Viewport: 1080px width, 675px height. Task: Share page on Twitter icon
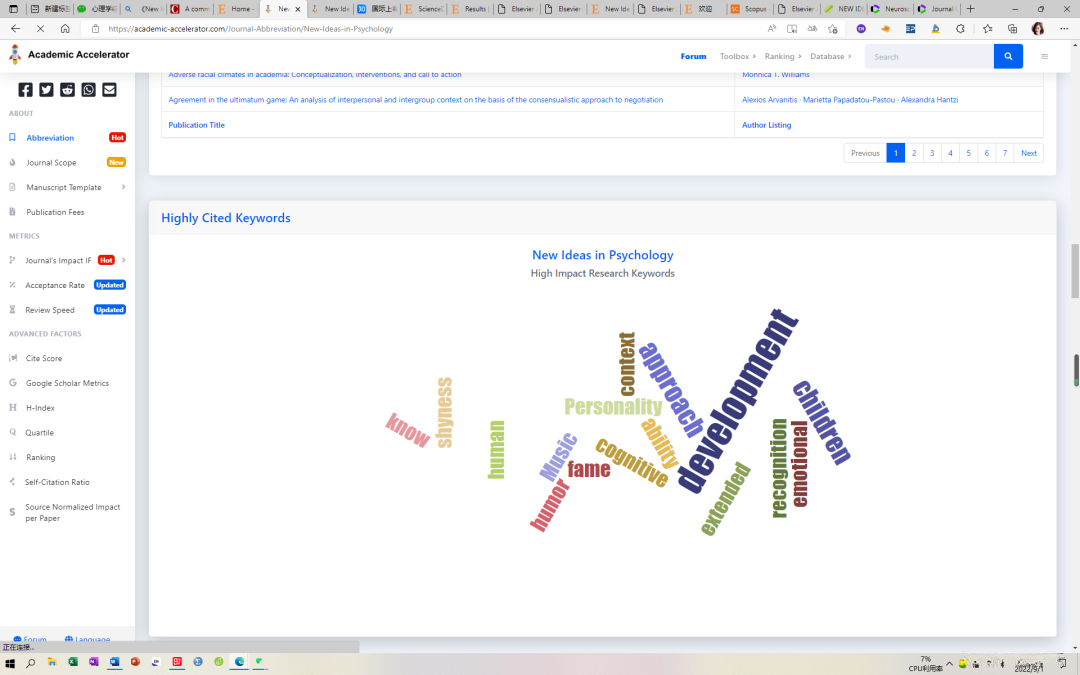tap(46, 90)
